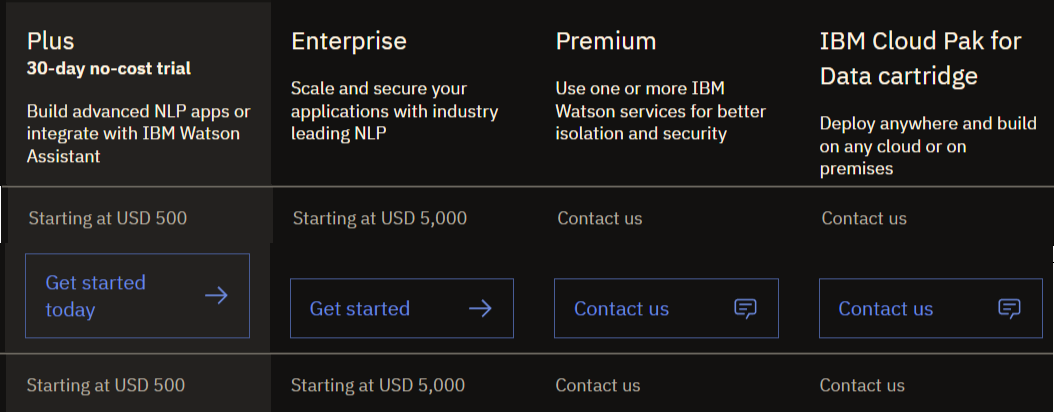This screenshot has height=412, width=1054.
Task: Click the Build advanced NLP apps description
Action: coord(138,133)
